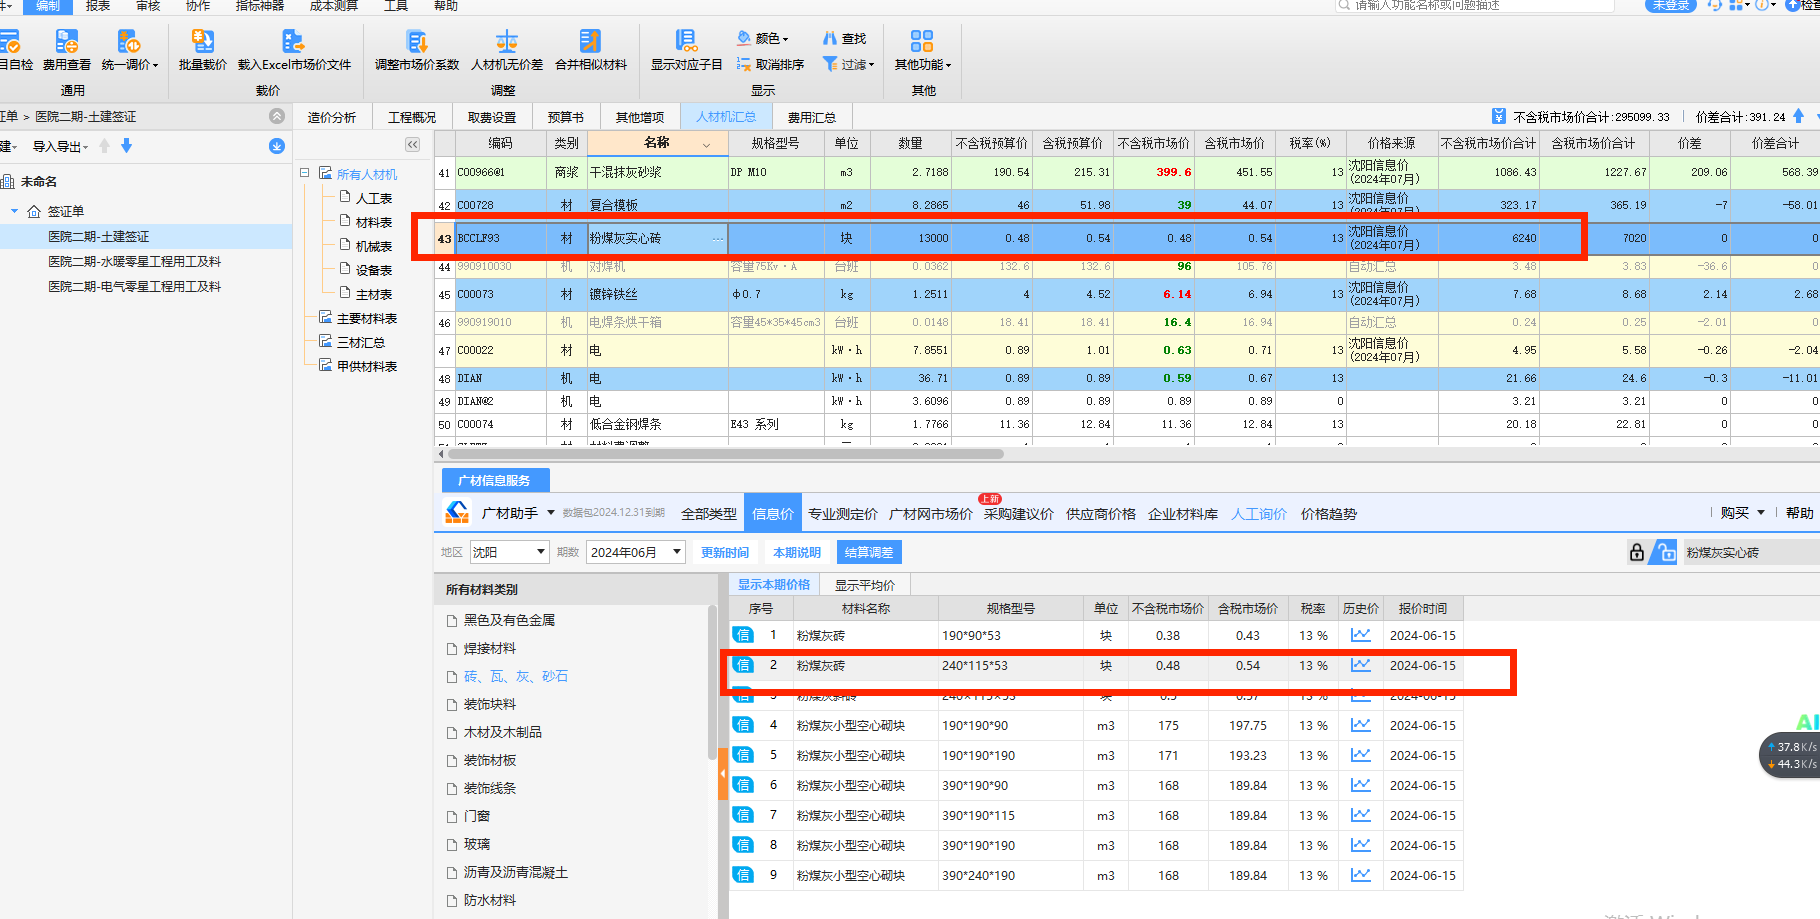Click the 查找 binoculars search icon
The height and width of the screenshot is (919, 1820).
tap(830, 38)
